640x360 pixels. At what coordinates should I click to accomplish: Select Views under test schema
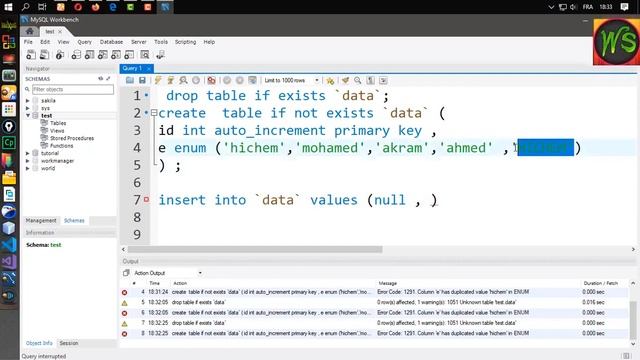[x=57, y=131]
